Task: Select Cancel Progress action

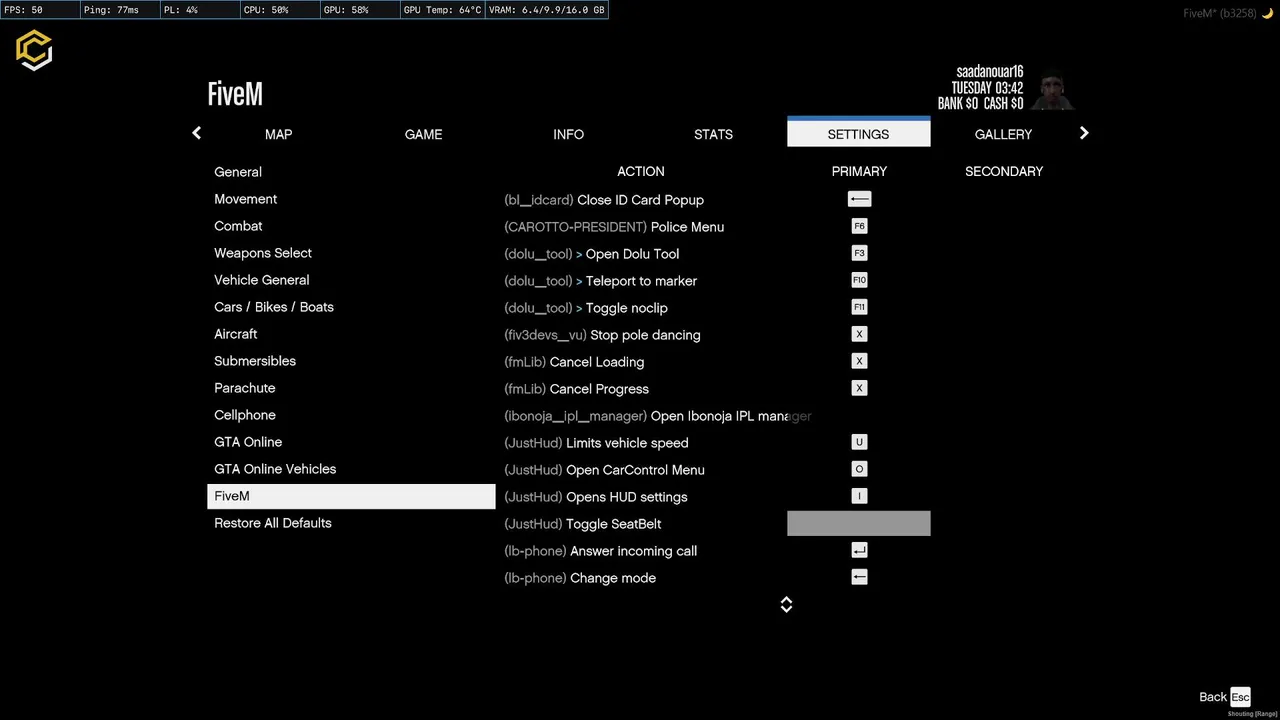Action: pos(577,389)
